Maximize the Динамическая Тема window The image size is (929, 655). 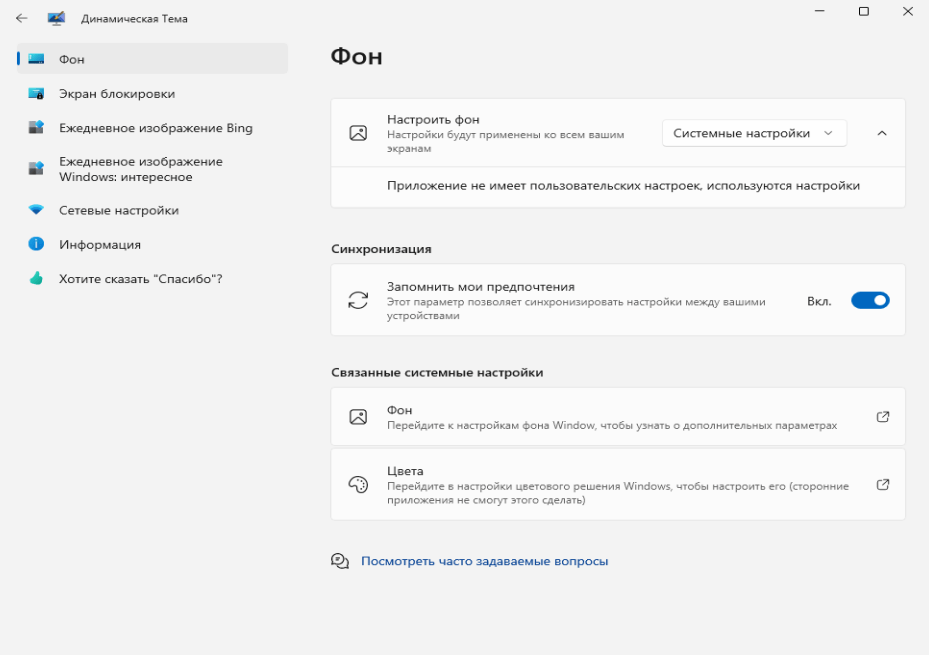[x=864, y=11]
